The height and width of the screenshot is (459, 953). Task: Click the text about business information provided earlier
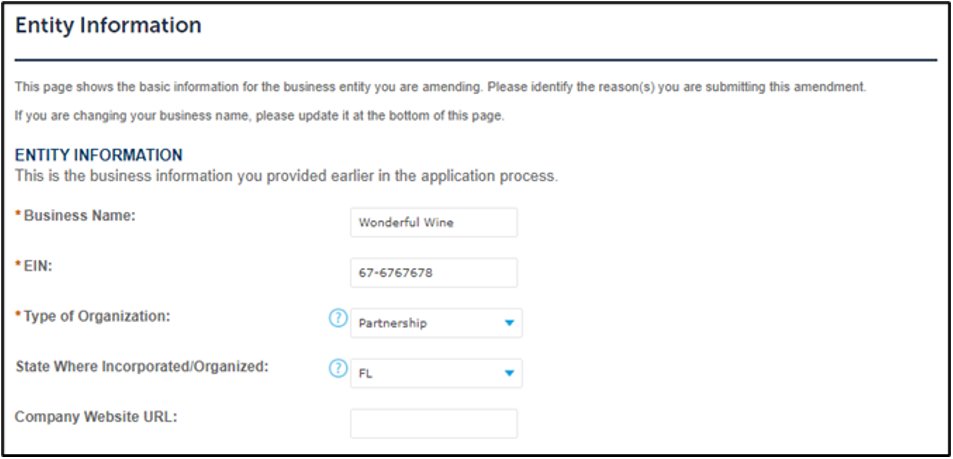286,176
